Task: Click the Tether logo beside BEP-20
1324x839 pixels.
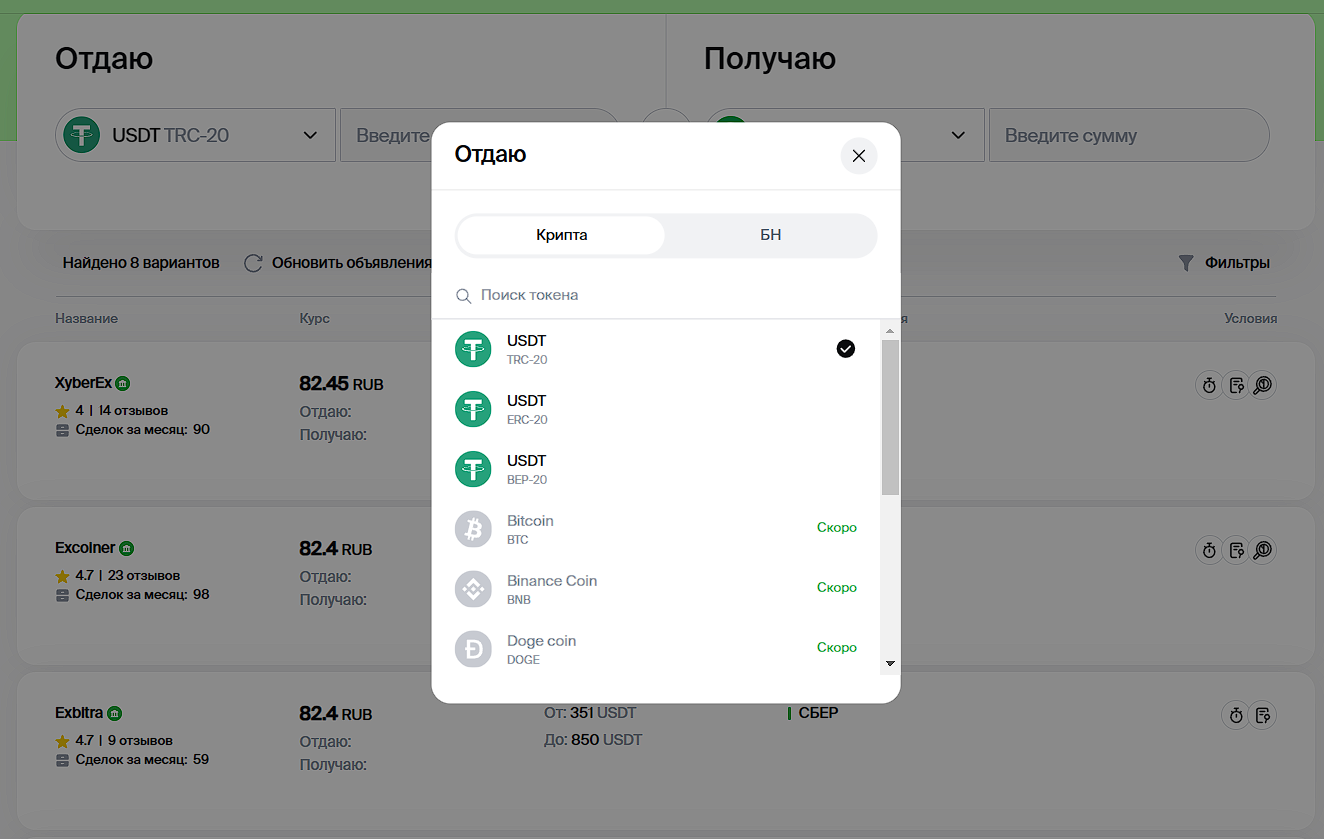Action: (x=473, y=469)
